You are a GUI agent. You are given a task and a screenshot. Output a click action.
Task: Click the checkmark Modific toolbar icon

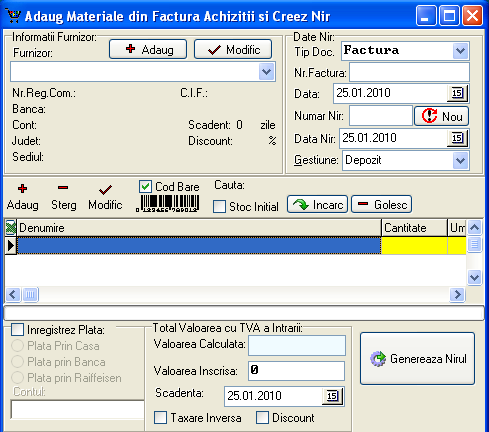pos(105,190)
